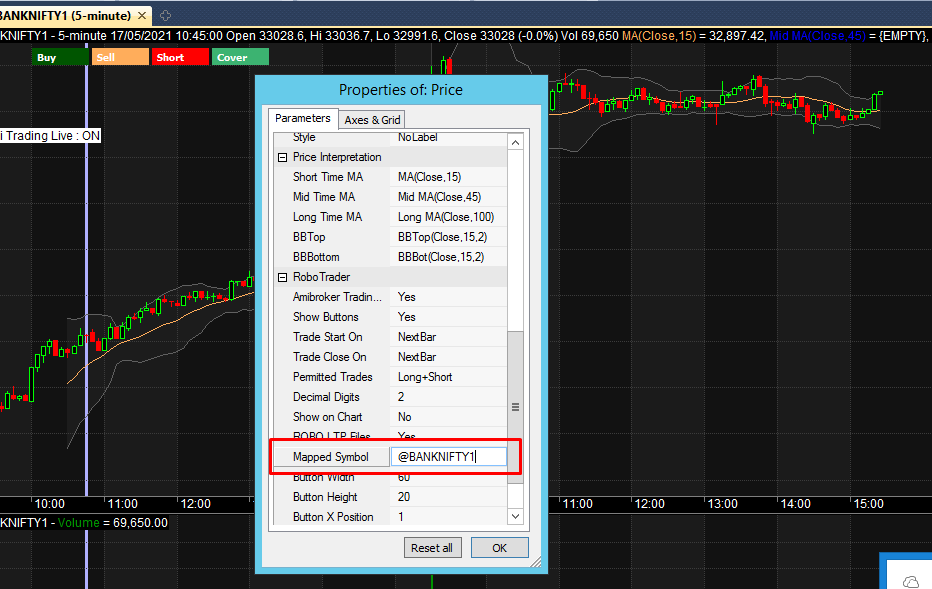
Task: Select the BBBottom value BBBot(Close,15,2)
Action: [449, 257]
